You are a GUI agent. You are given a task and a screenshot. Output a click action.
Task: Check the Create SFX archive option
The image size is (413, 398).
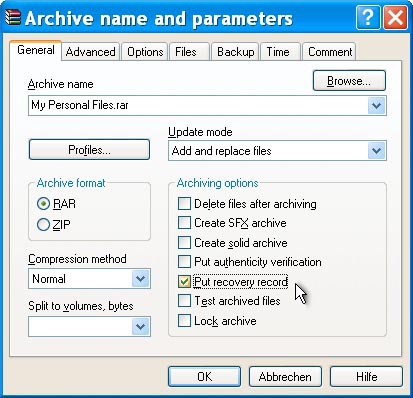pyautogui.click(x=184, y=223)
